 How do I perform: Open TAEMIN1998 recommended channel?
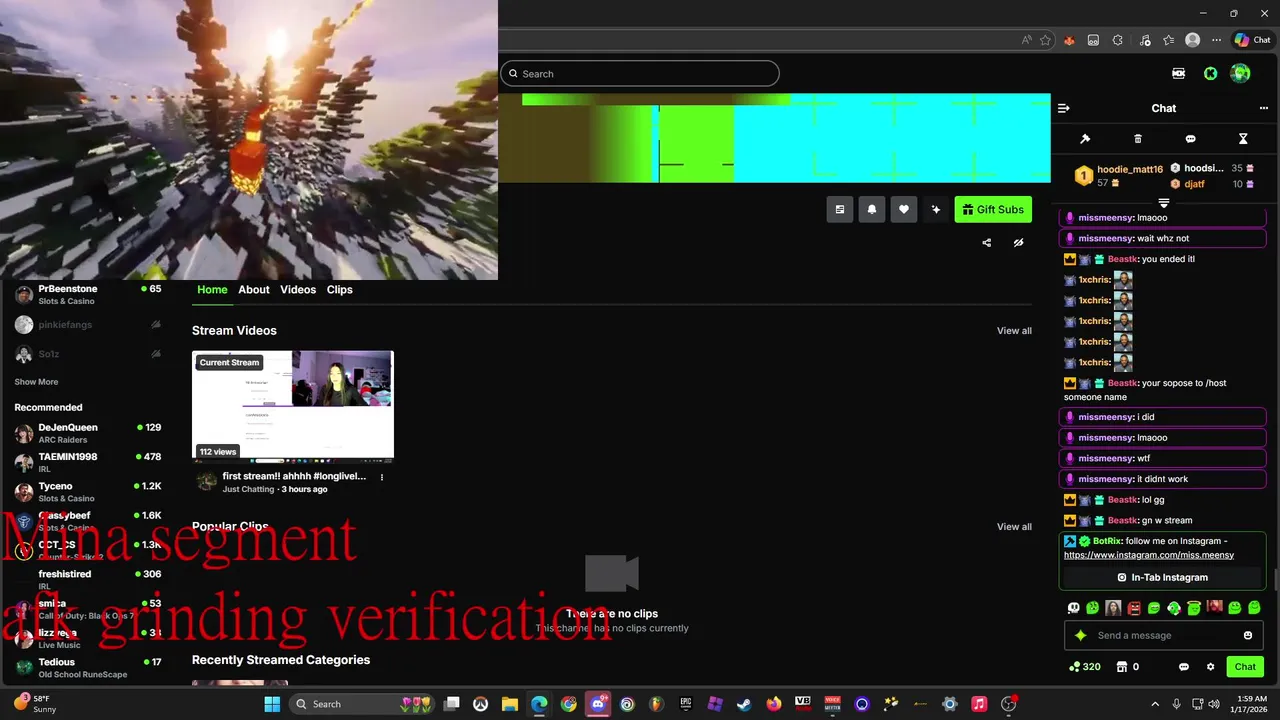point(88,462)
